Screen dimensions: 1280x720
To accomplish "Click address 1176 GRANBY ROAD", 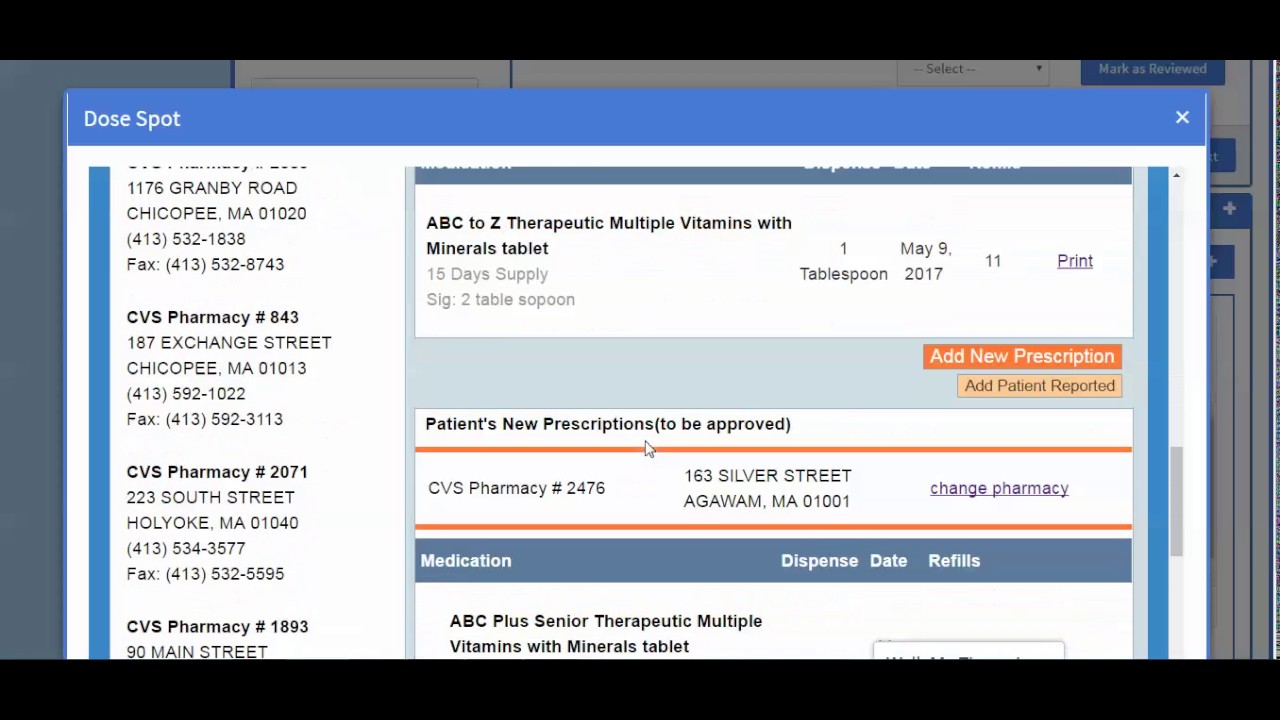I will click(x=211, y=188).
